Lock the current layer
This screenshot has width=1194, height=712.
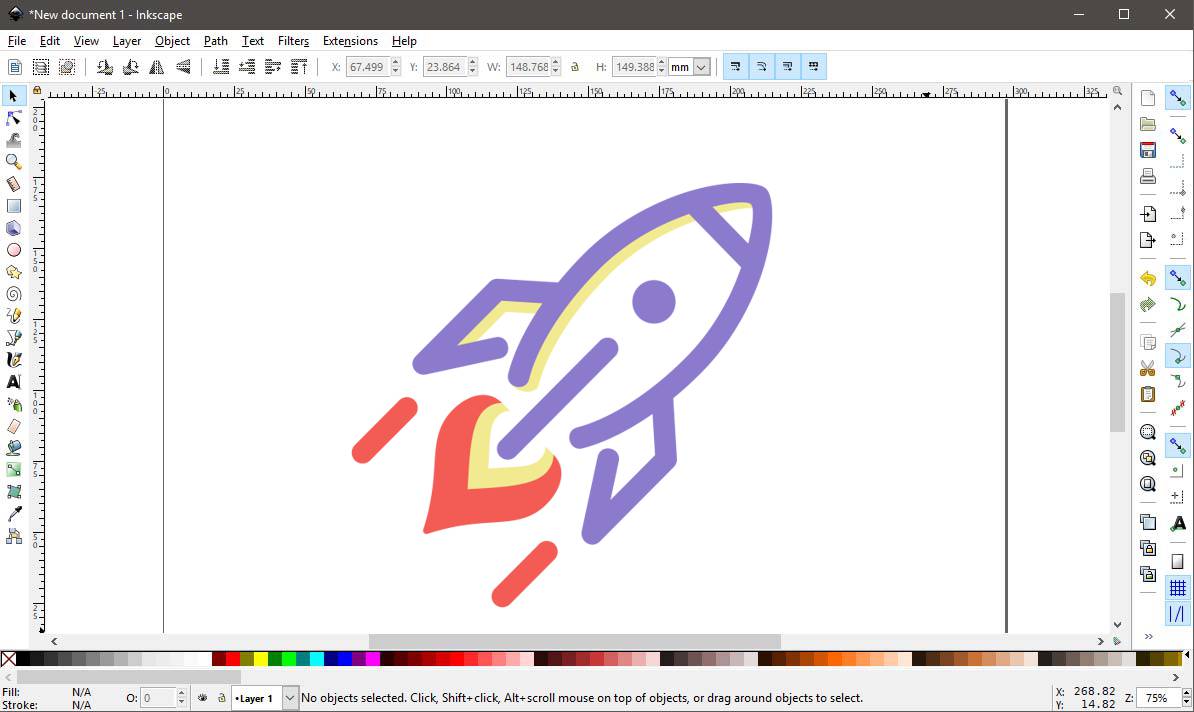point(220,697)
